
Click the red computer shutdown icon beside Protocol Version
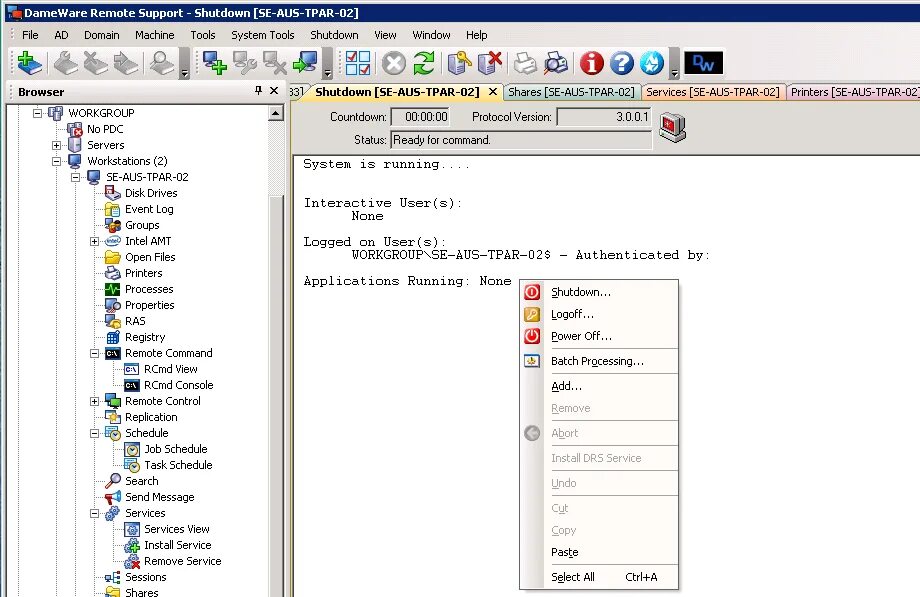(x=672, y=127)
